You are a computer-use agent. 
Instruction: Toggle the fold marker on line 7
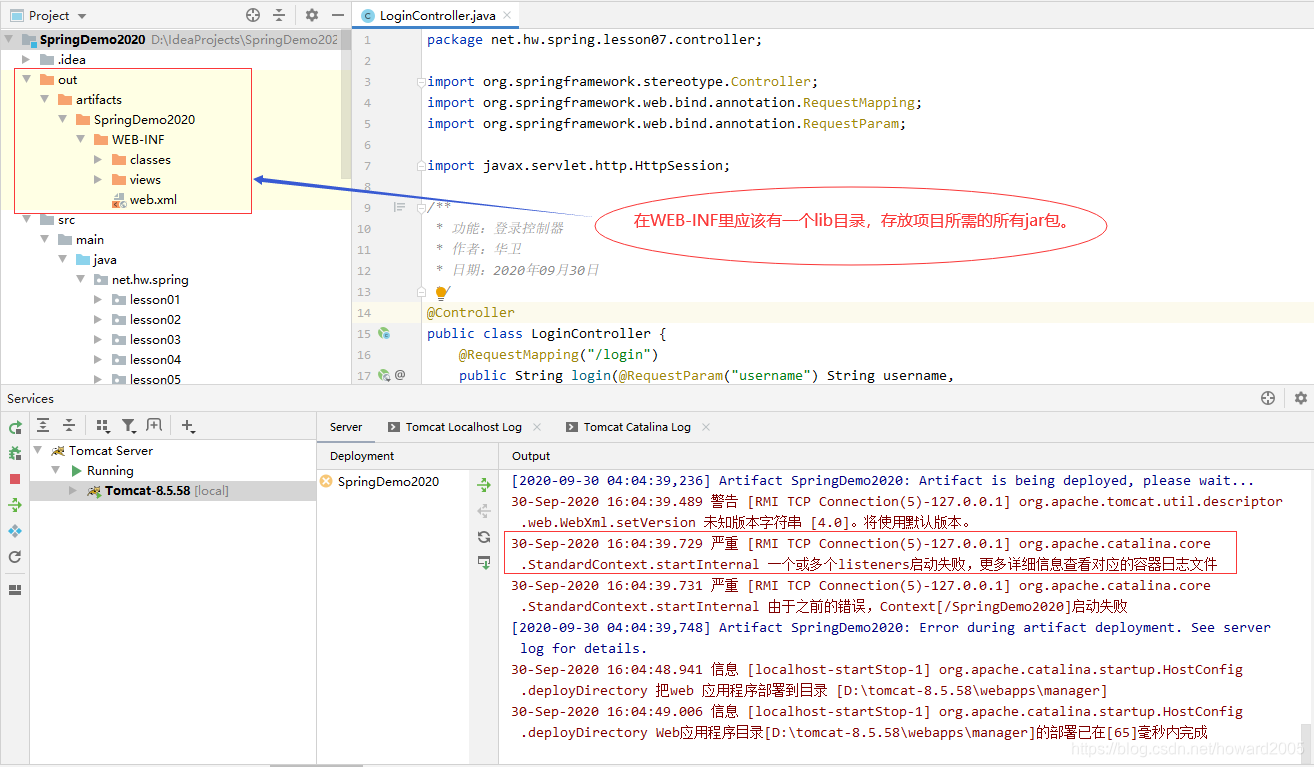422,166
